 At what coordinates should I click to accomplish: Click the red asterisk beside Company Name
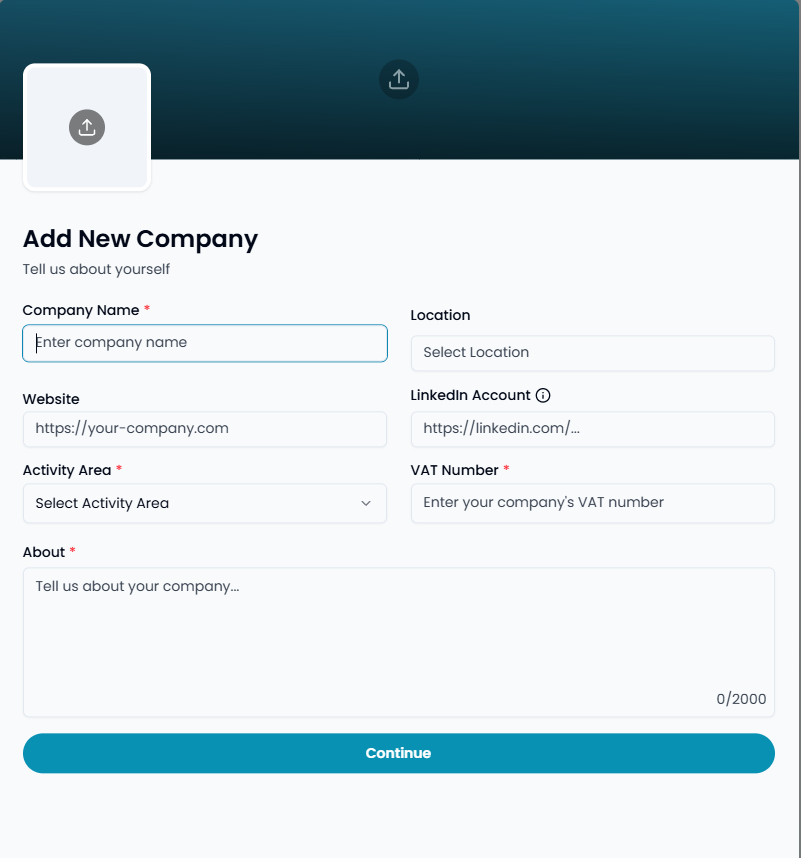point(146,309)
